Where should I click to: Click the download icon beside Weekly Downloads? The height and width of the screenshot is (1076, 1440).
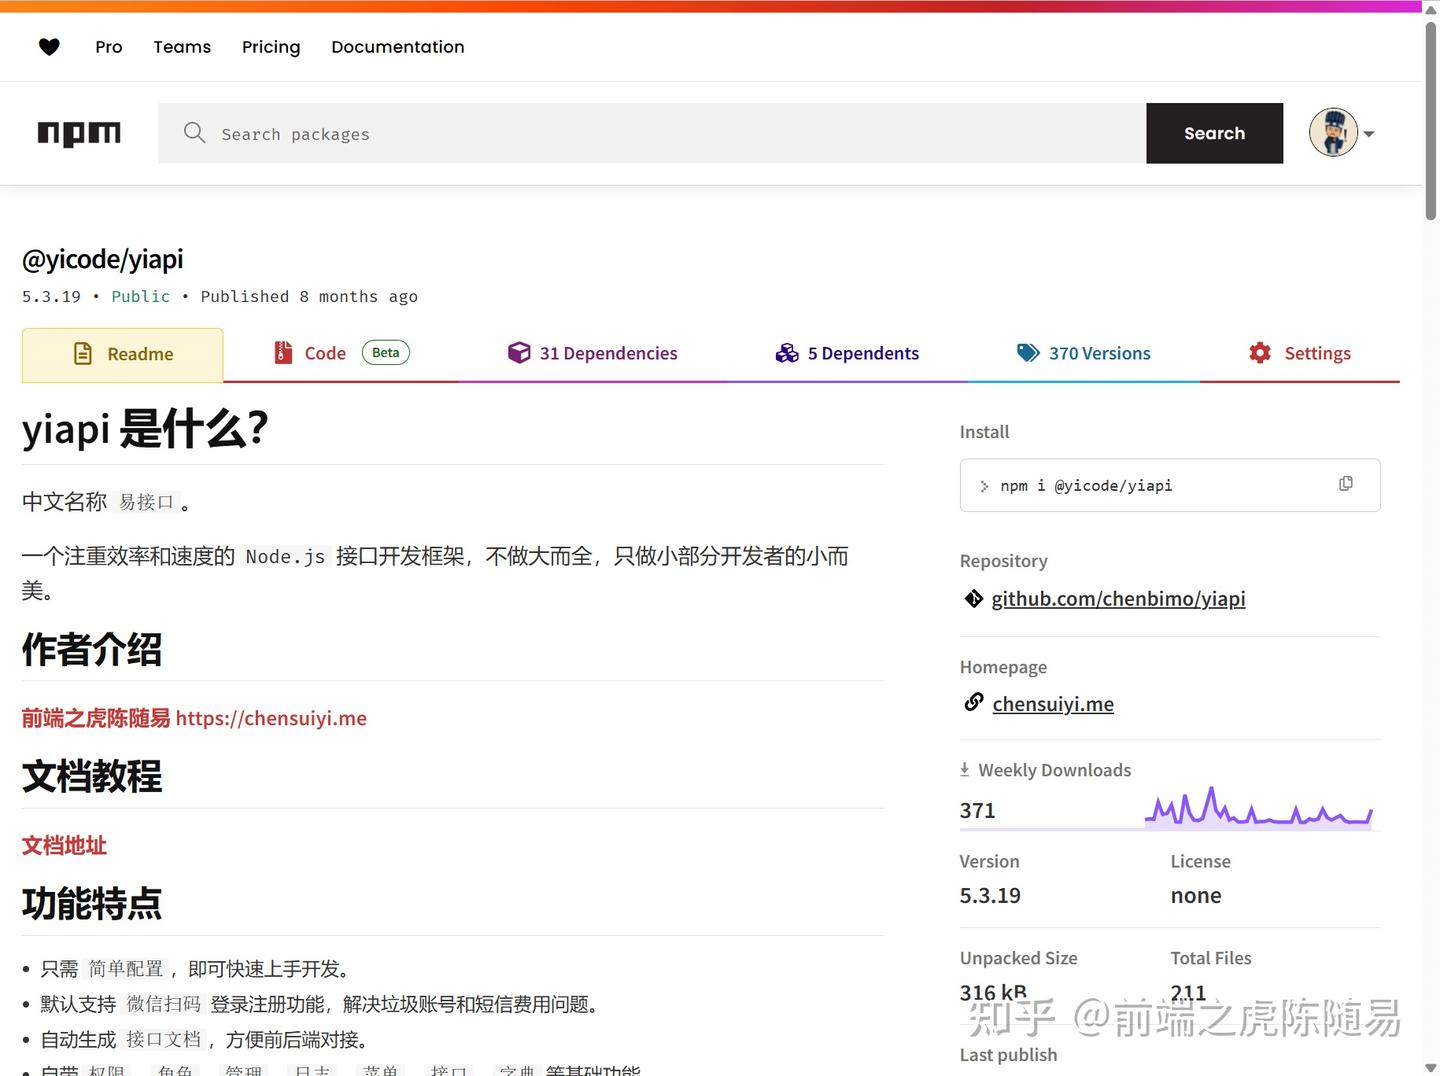(963, 768)
